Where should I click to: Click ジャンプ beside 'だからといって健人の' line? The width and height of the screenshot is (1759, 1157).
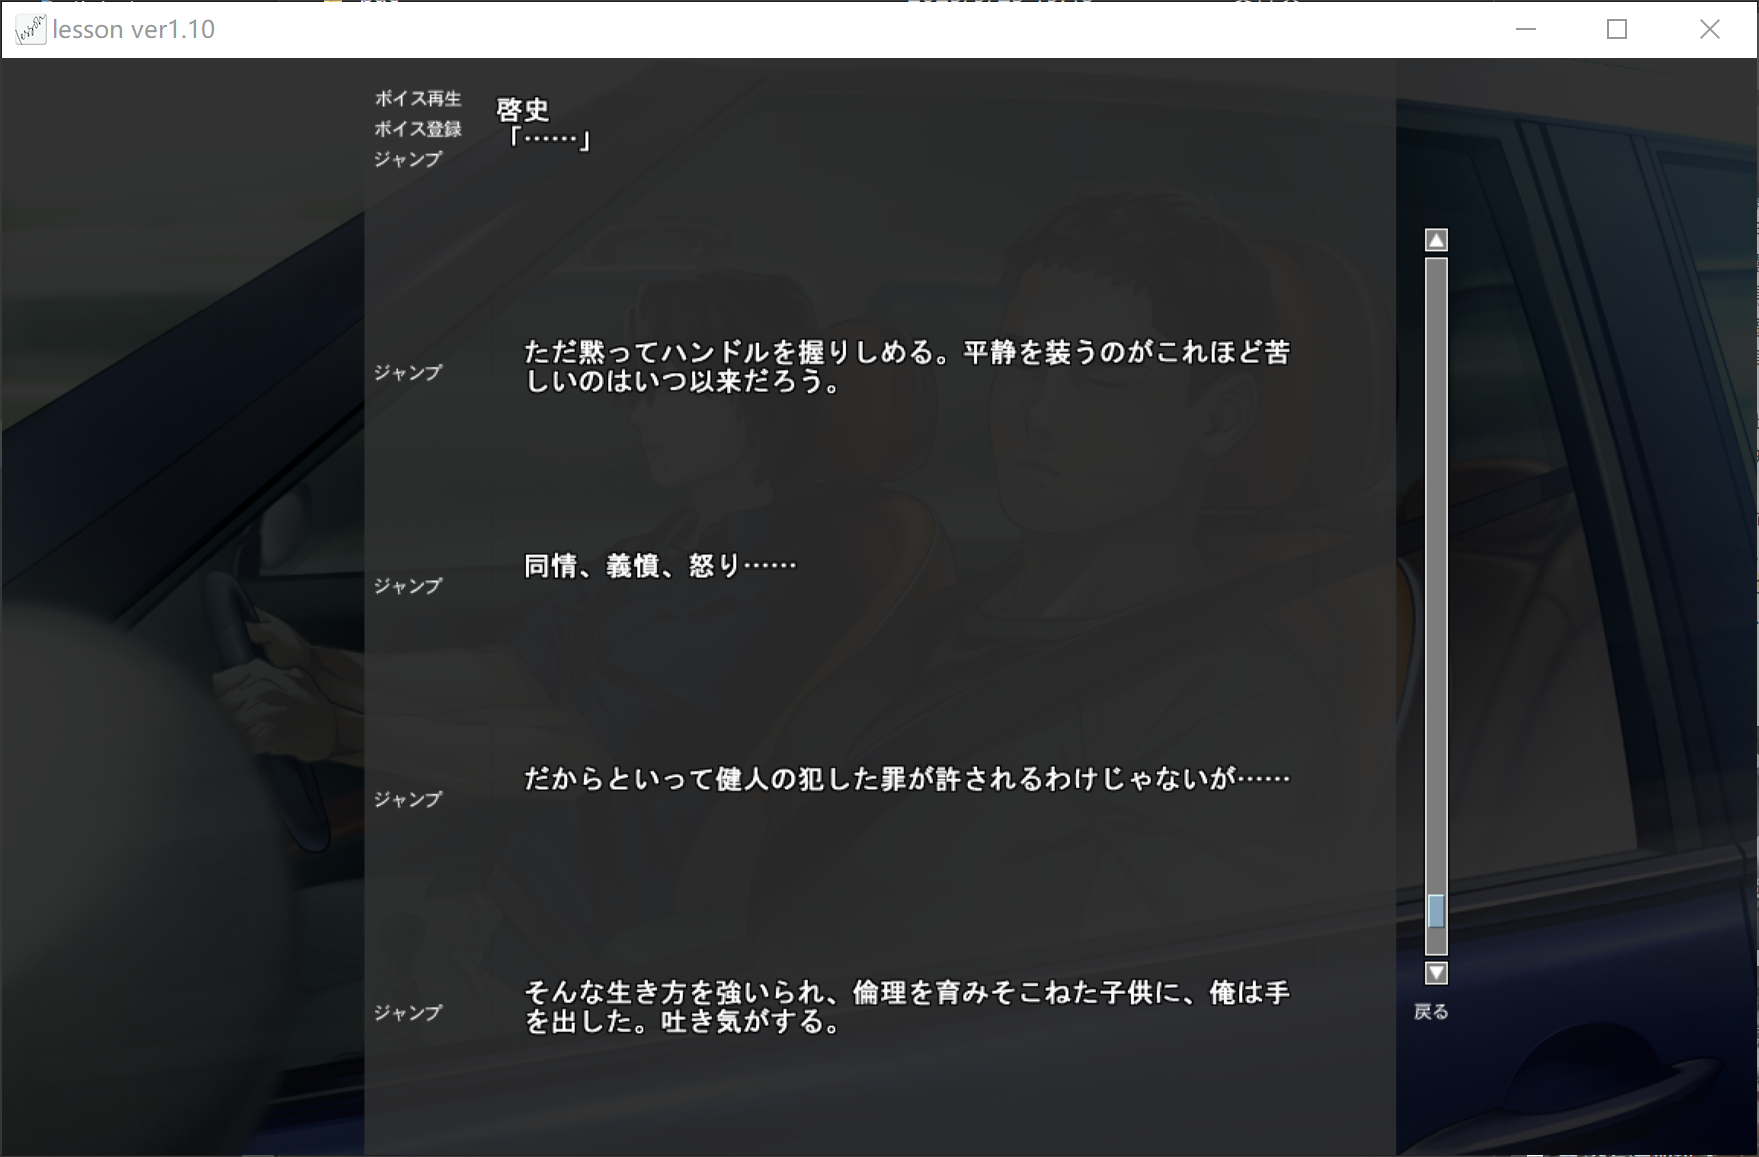[x=407, y=800]
